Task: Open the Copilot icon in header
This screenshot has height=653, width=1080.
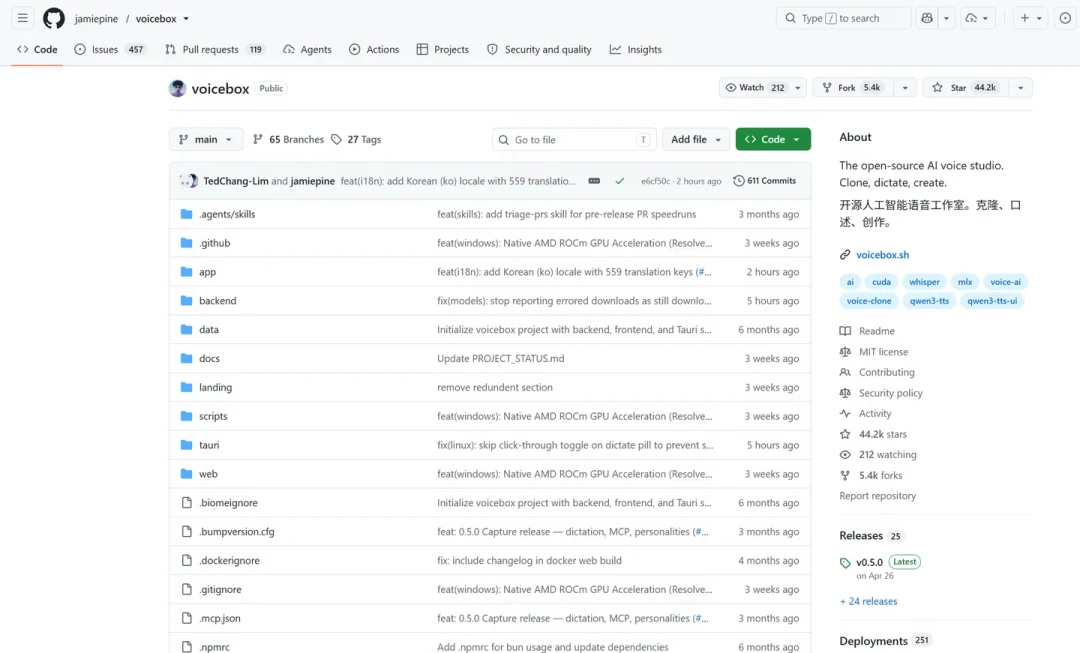Action: (x=927, y=18)
